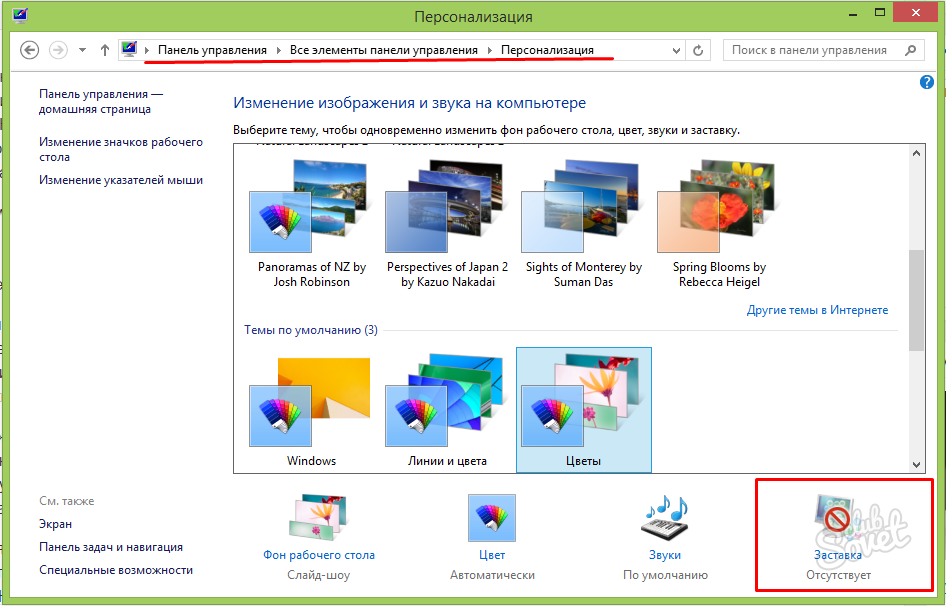Select the Цветы theme
946x606 pixels.
pyautogui.click(x=583, y=410)
